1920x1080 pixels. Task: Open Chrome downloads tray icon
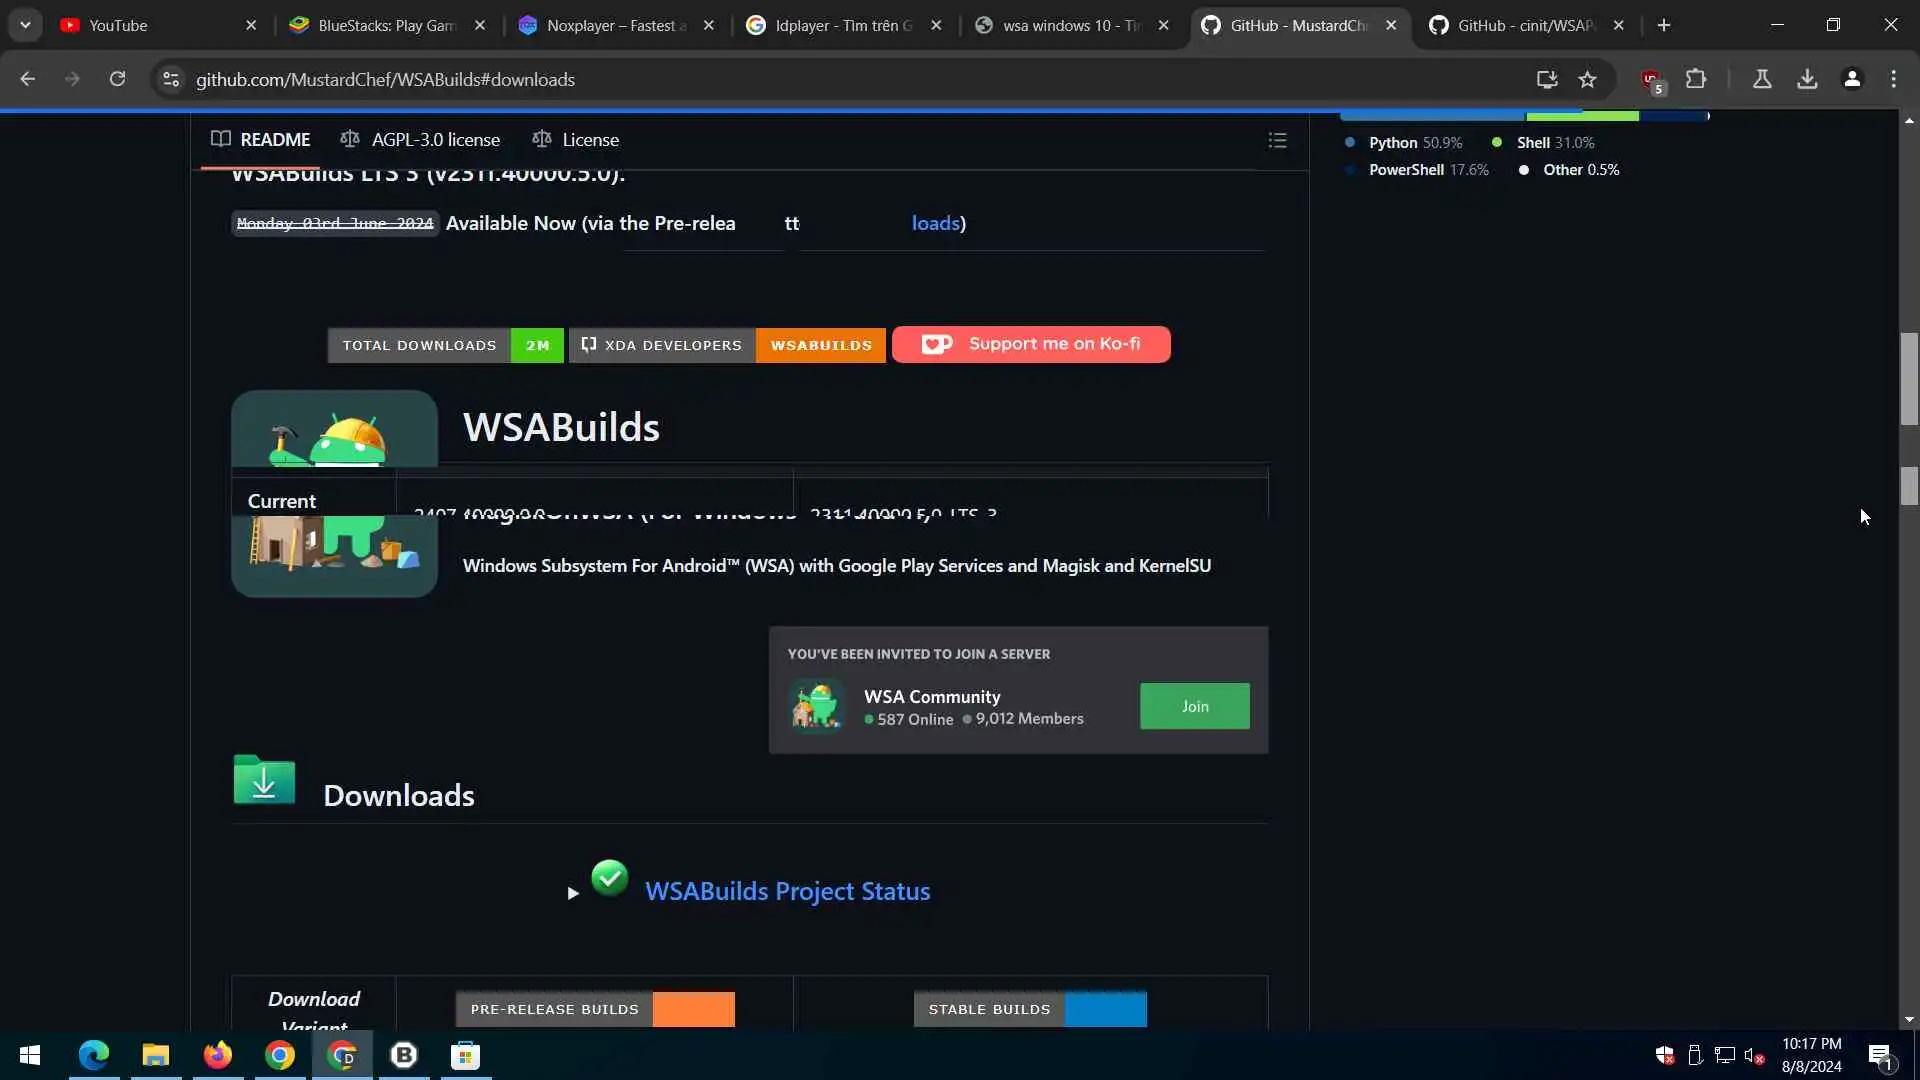1807,79
